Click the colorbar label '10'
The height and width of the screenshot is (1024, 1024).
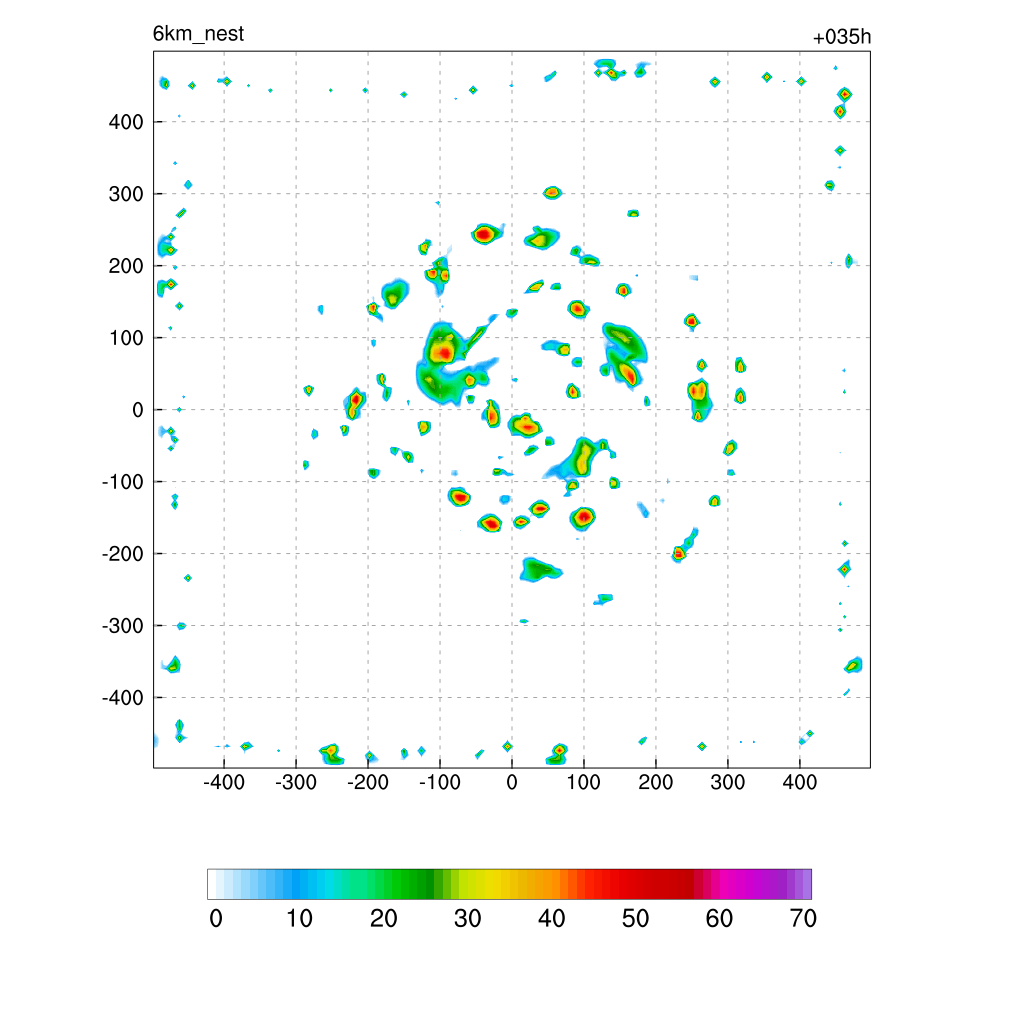point(299,919)
